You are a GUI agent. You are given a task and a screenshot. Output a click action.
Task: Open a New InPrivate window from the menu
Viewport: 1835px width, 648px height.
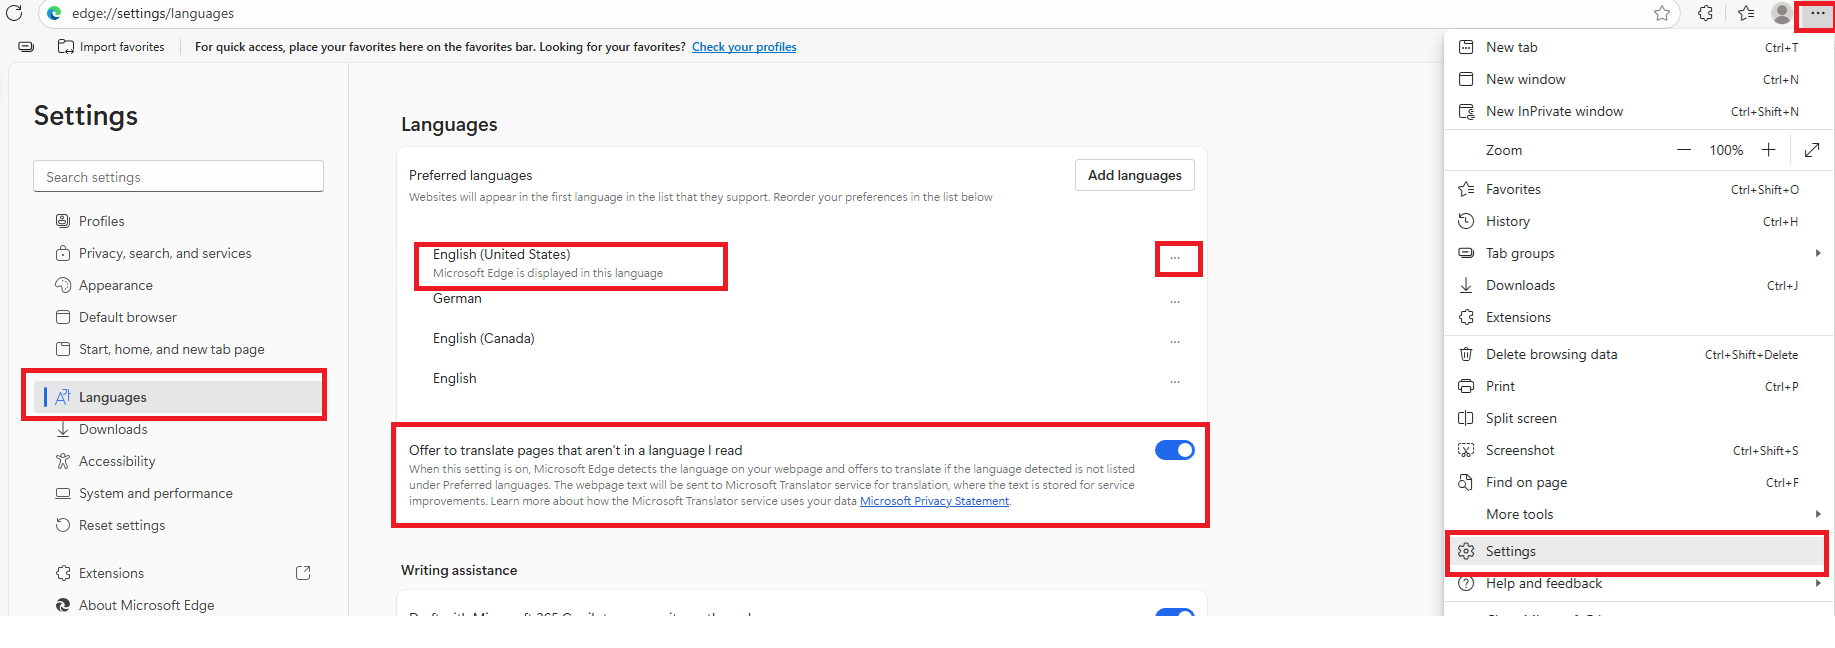(x=1554, y=111)
